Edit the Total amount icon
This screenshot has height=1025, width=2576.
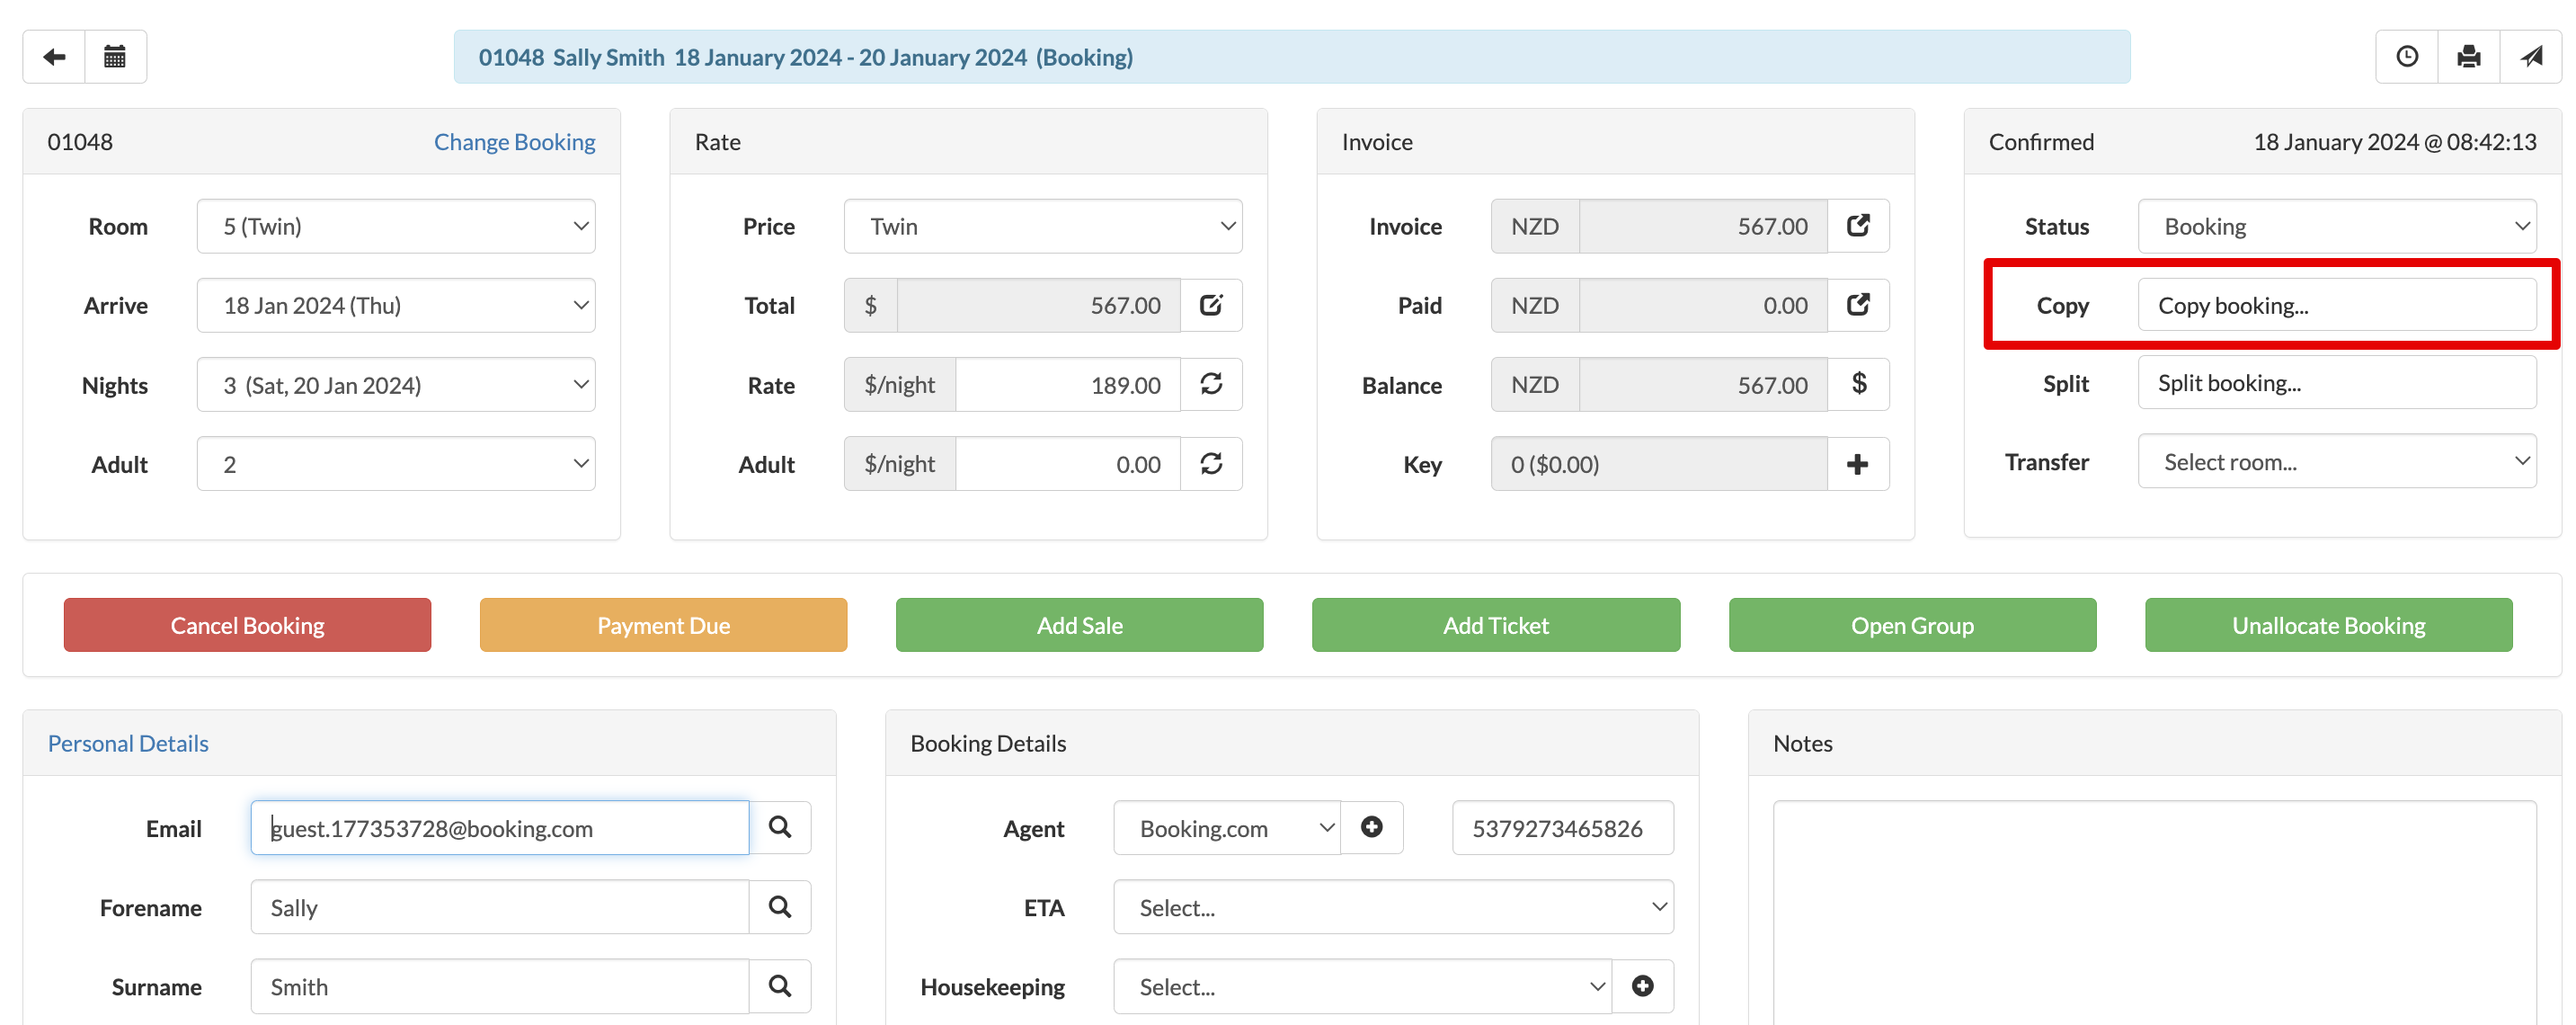click(x=1210, y=306)
